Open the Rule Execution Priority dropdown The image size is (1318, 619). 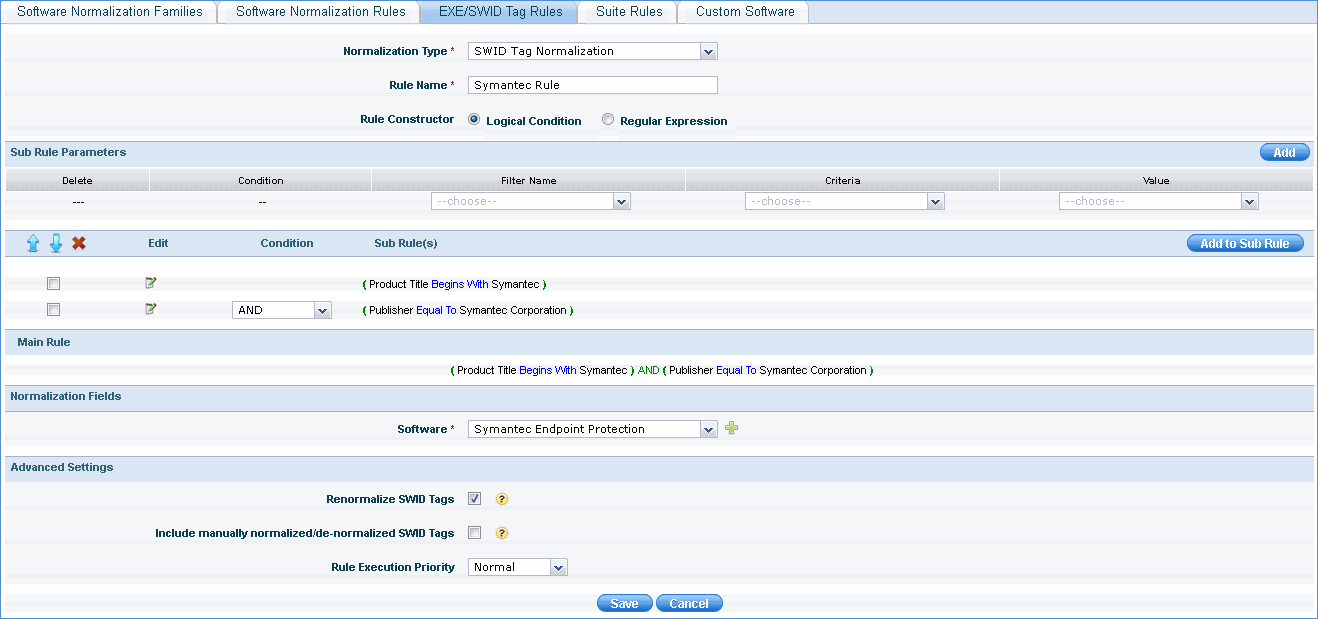(517, 567)
